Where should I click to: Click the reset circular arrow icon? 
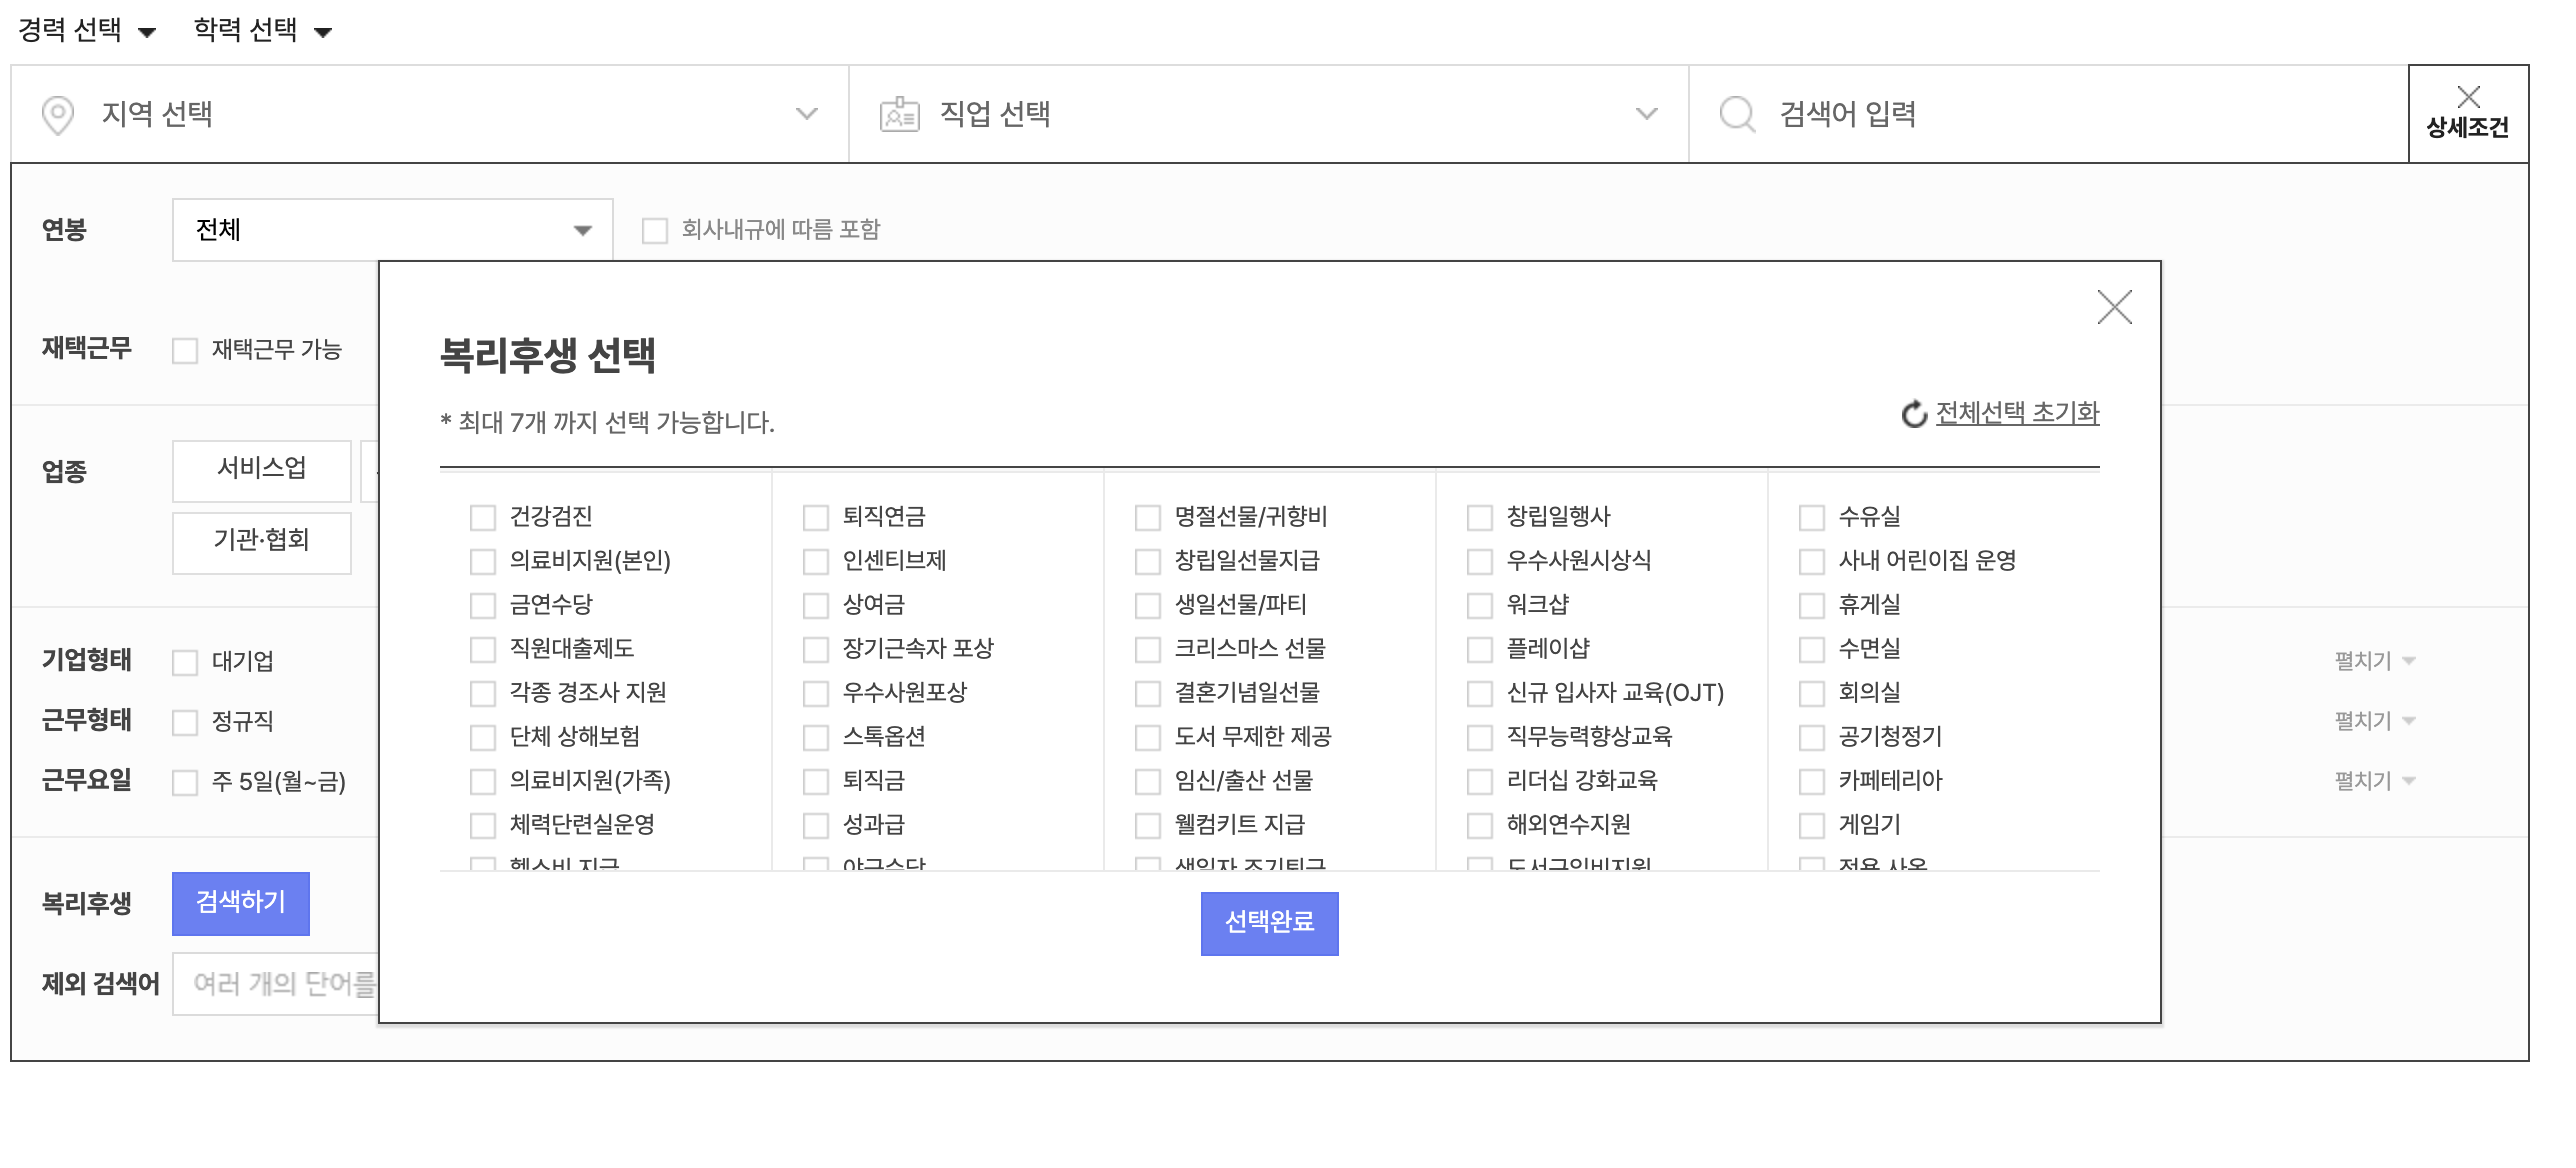click(1914, 414)
